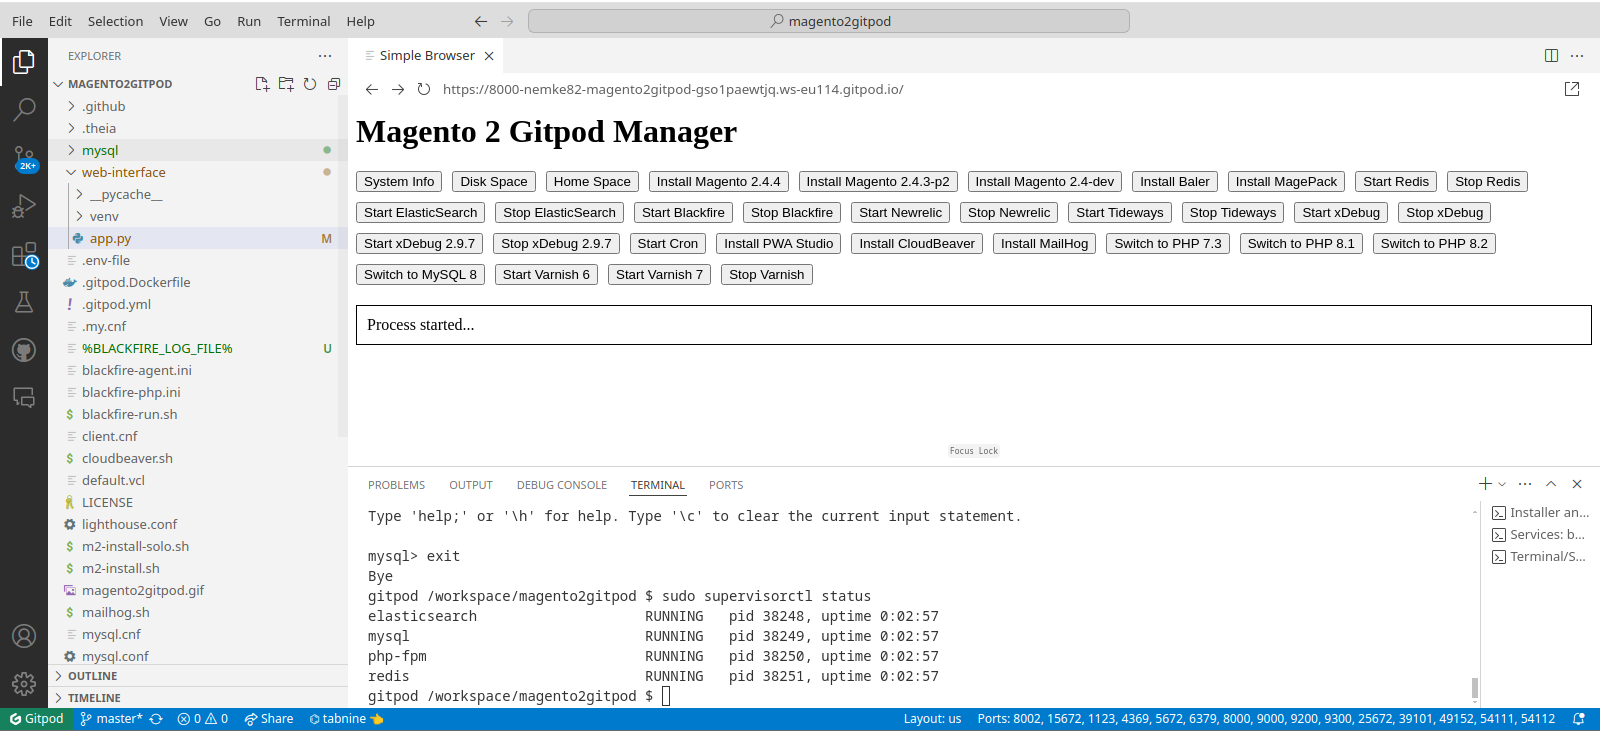Go forward in Simple Browser
This screenshot has width=1600, height=731.
(x=398, y=89)
